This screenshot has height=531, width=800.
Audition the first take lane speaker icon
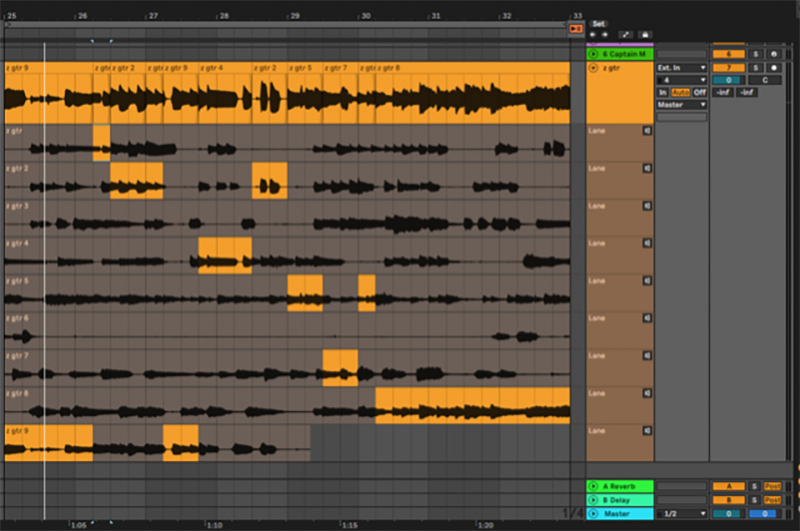point(646,131)
